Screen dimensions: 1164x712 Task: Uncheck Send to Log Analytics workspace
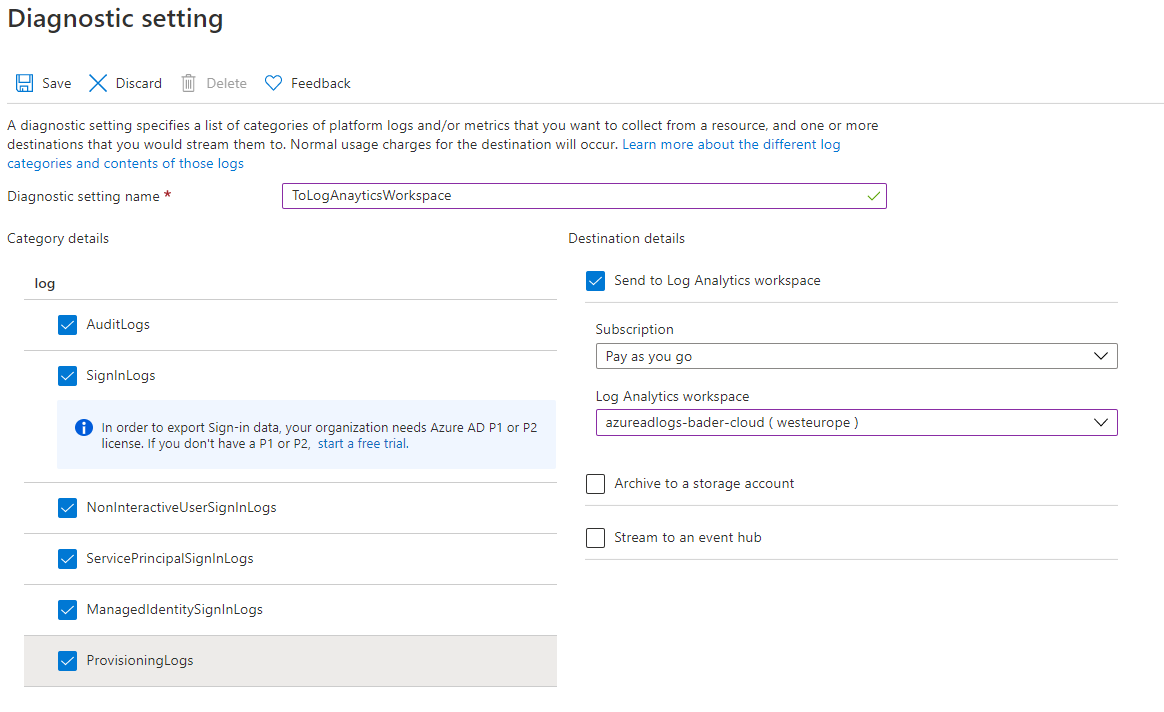[x=595, y=280]
